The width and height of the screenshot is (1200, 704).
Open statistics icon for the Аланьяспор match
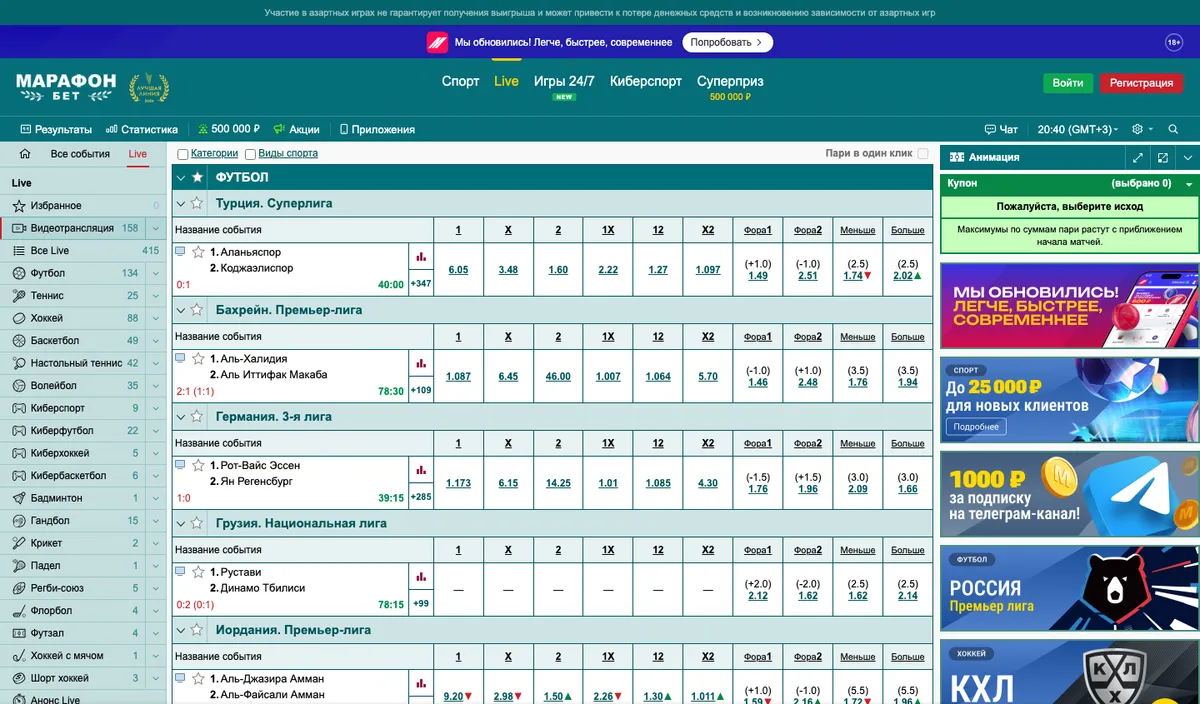tap(421, 257)
